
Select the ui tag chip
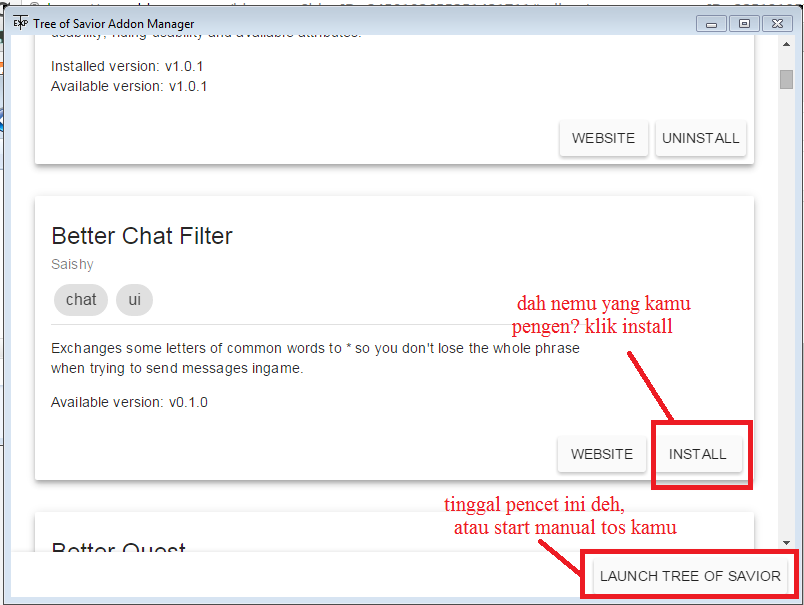[134, 299]
